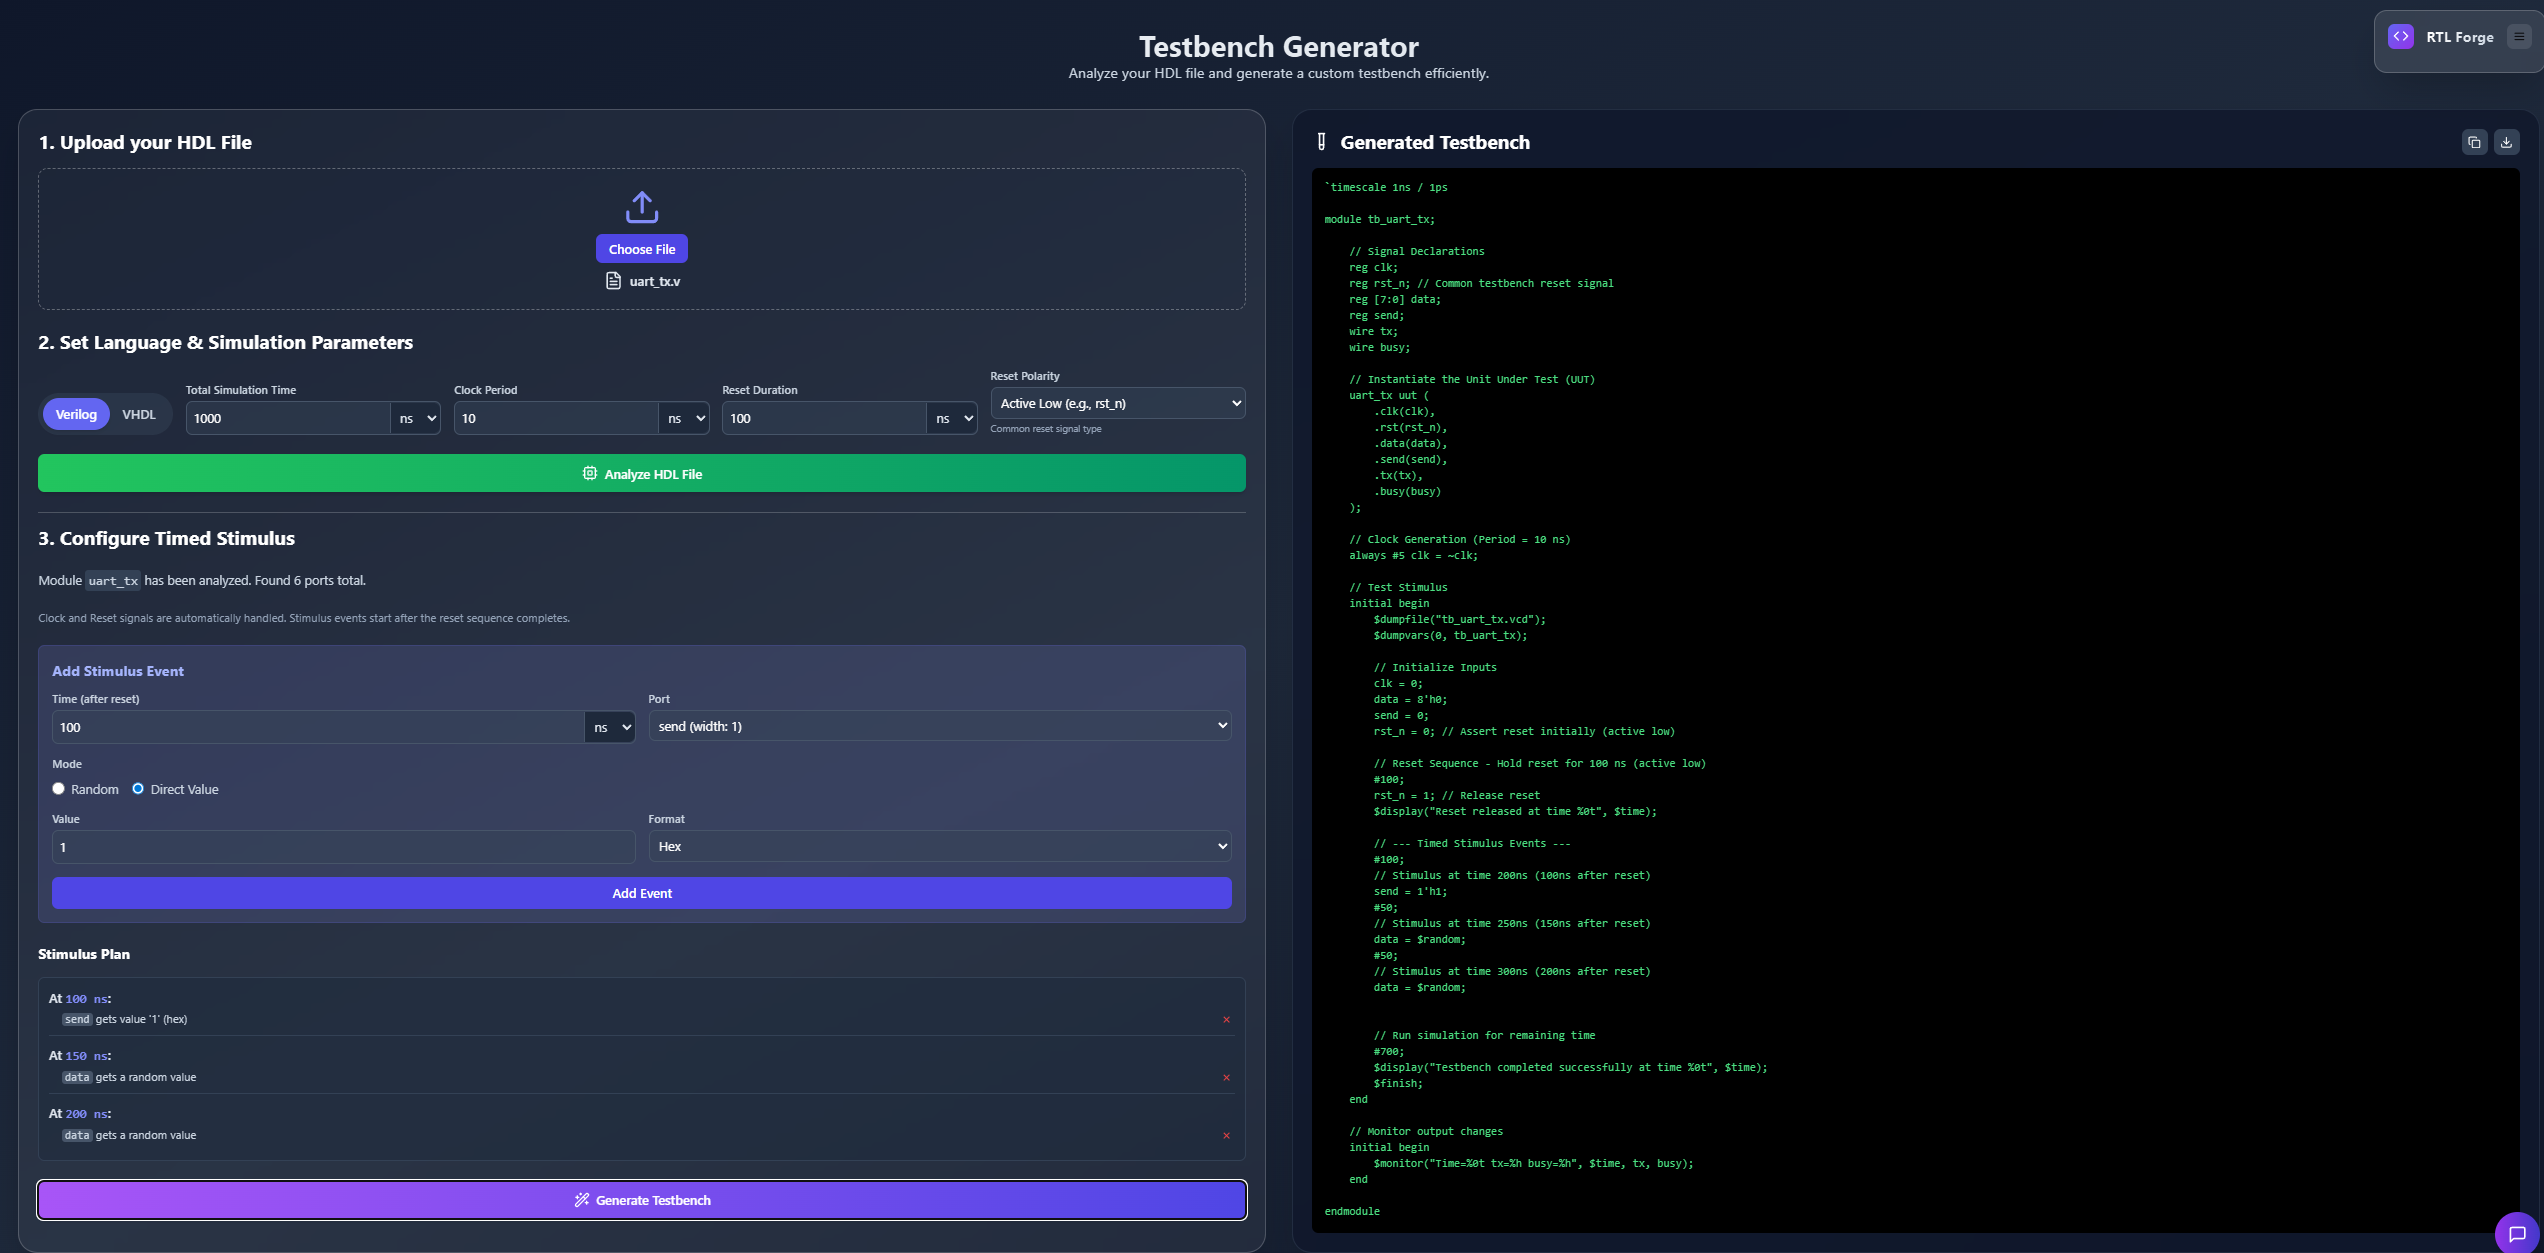Viewport: 2544px width, 1253px height.
Task: Open the Format Hex dropdown
Action: pyautogui.click(x=940, y=846)
